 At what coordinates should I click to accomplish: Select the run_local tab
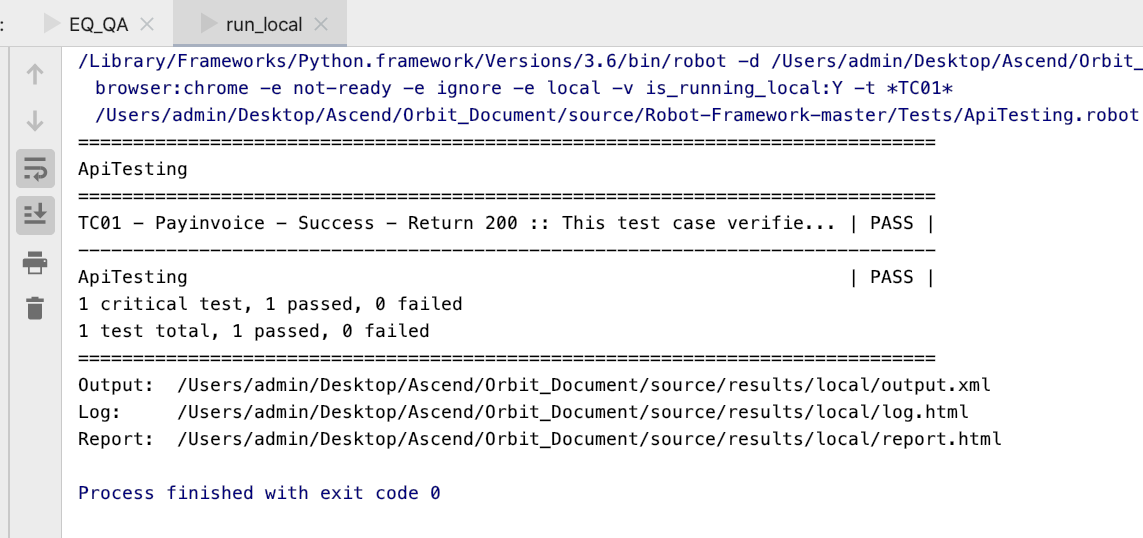[264, 24]
